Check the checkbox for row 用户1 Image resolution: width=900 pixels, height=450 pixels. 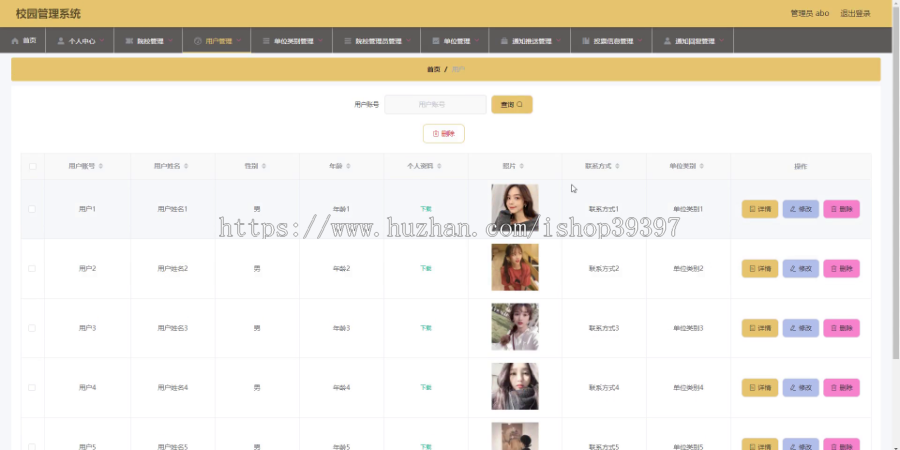click(32, 209)
